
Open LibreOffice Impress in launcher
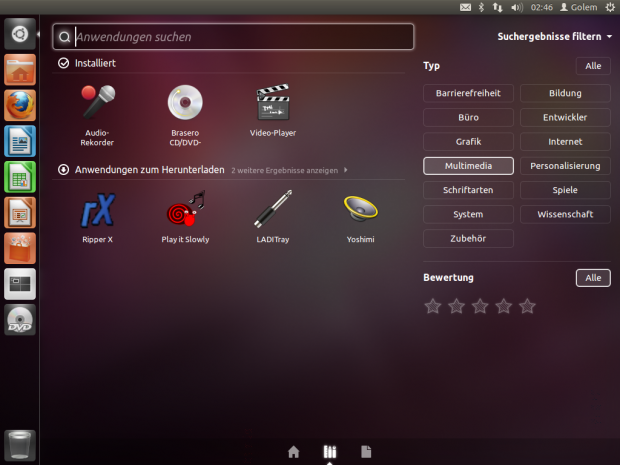[20, 213]
